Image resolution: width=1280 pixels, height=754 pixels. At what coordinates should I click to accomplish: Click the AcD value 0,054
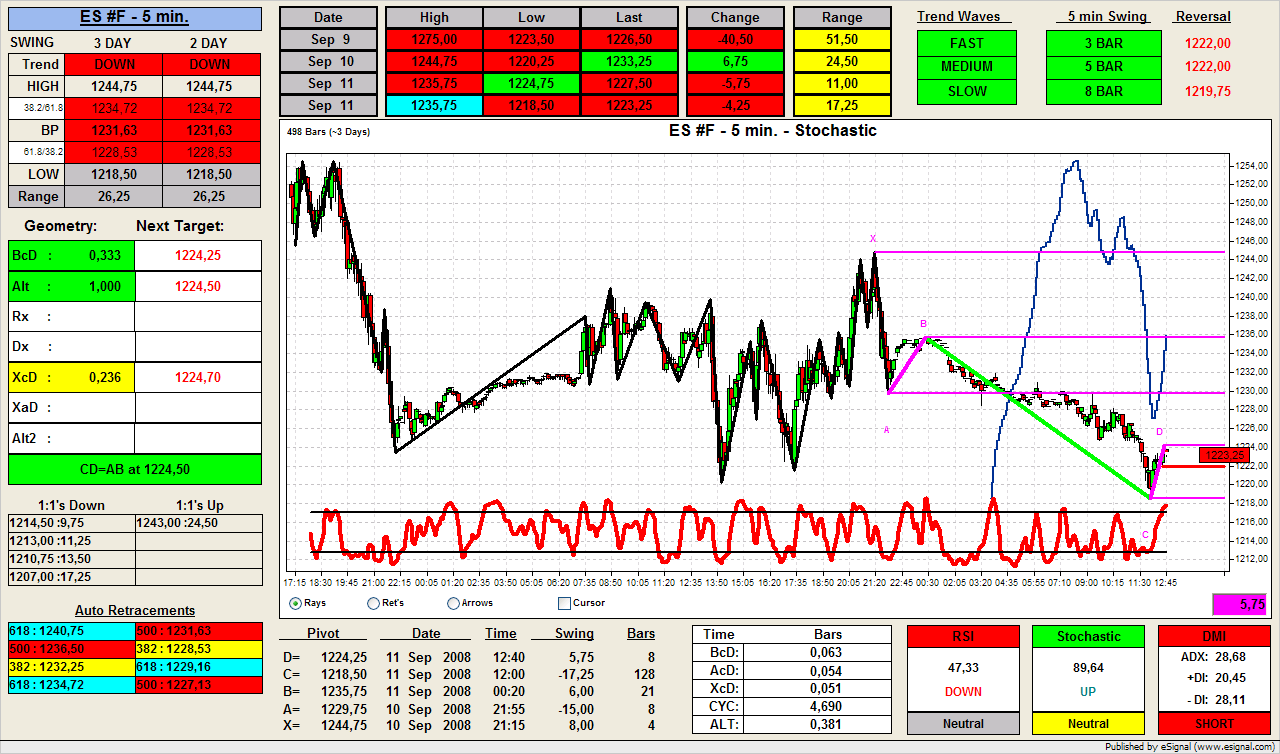click(819, 671)
